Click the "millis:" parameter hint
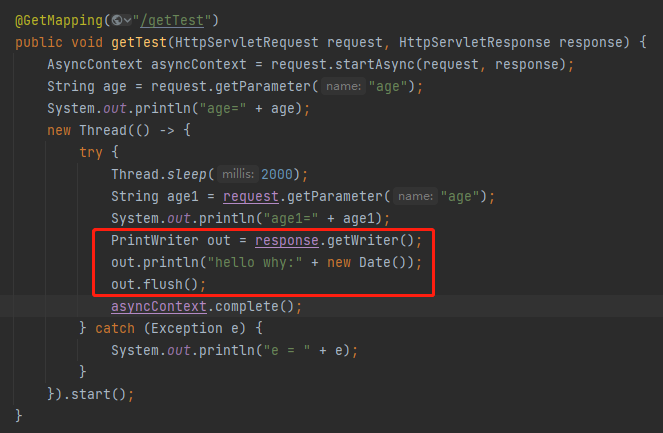Image resolution: width=663 pixels, height=433 pixels. [238, 174]
